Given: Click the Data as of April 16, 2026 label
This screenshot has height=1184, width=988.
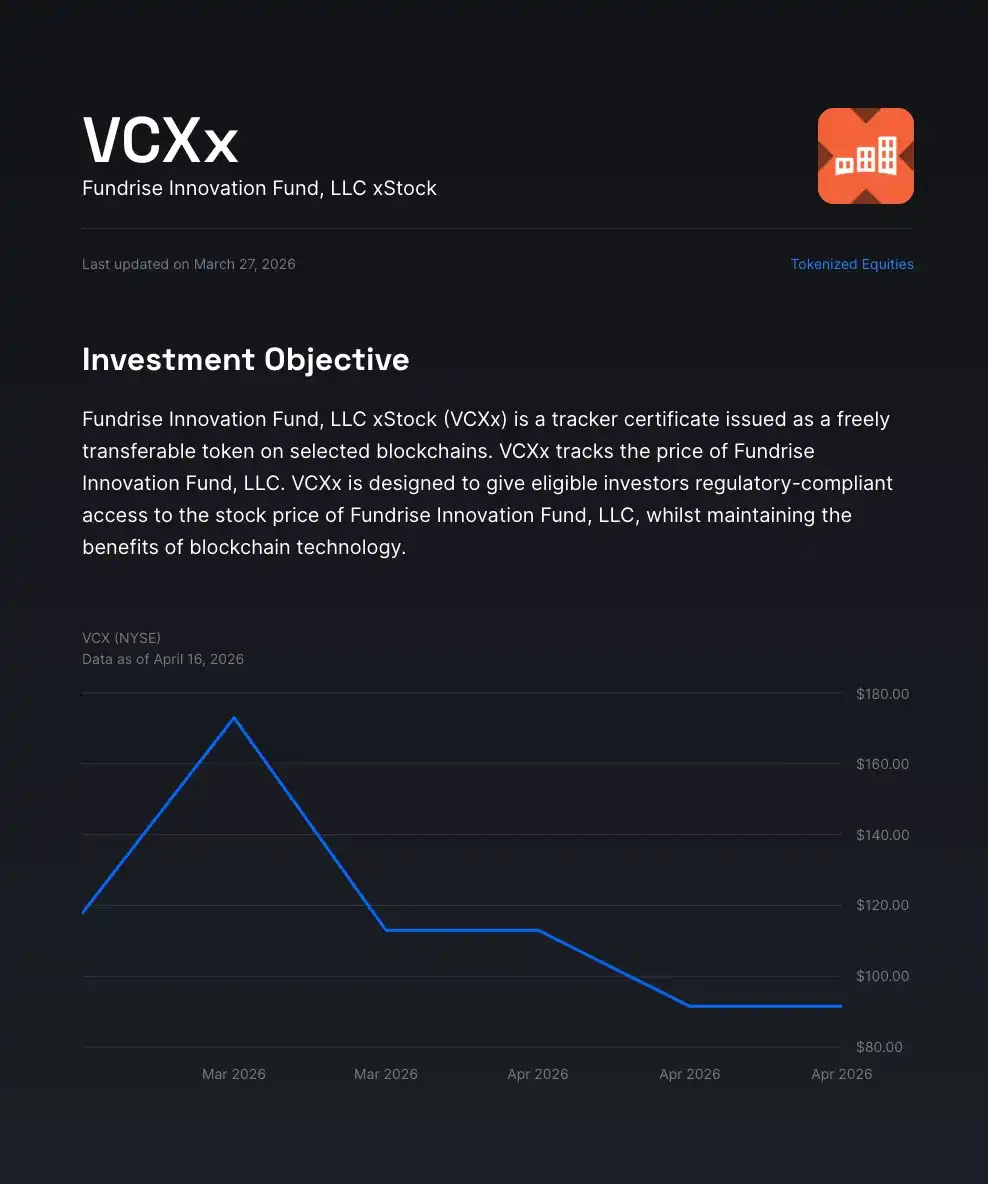Looking at the screenshot, I should click(x=163, y=659).
